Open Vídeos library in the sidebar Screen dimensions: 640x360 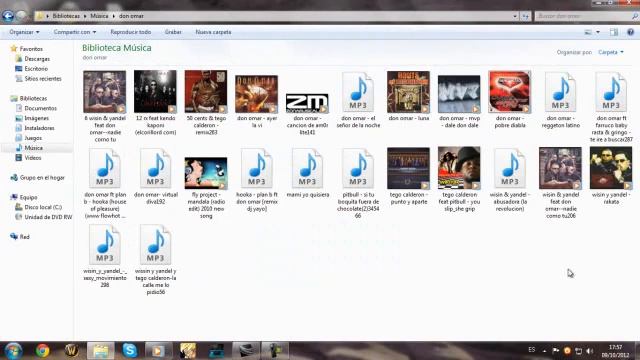pos(33,158)
